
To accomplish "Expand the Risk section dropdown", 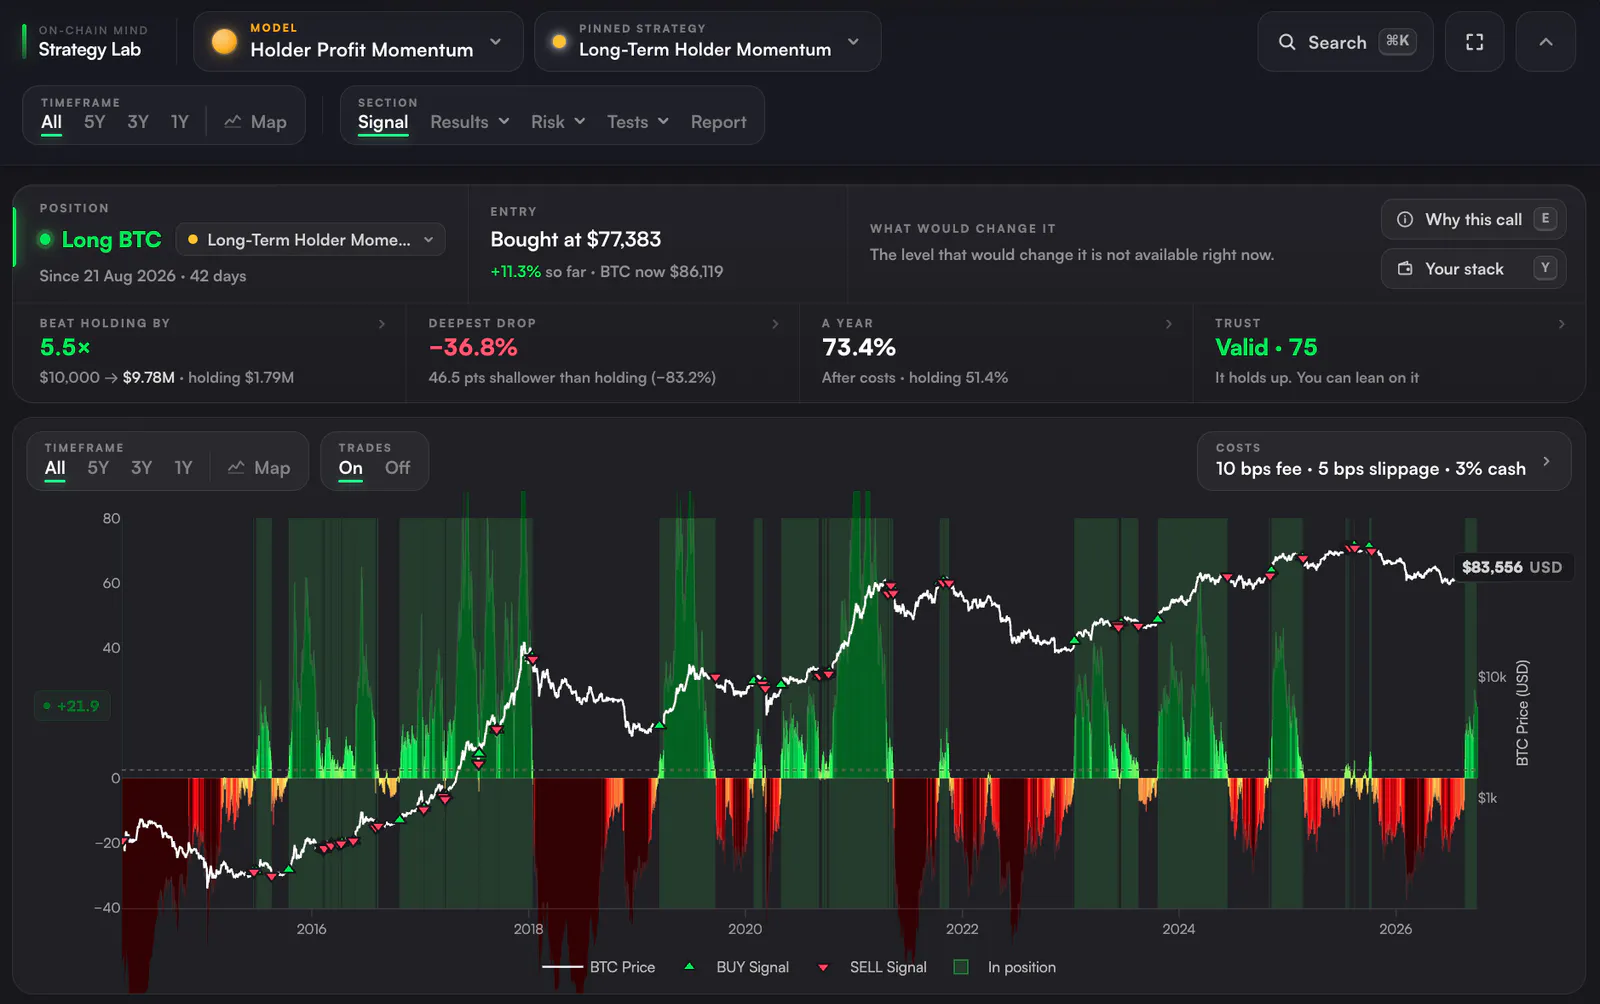I will point(558,122).
